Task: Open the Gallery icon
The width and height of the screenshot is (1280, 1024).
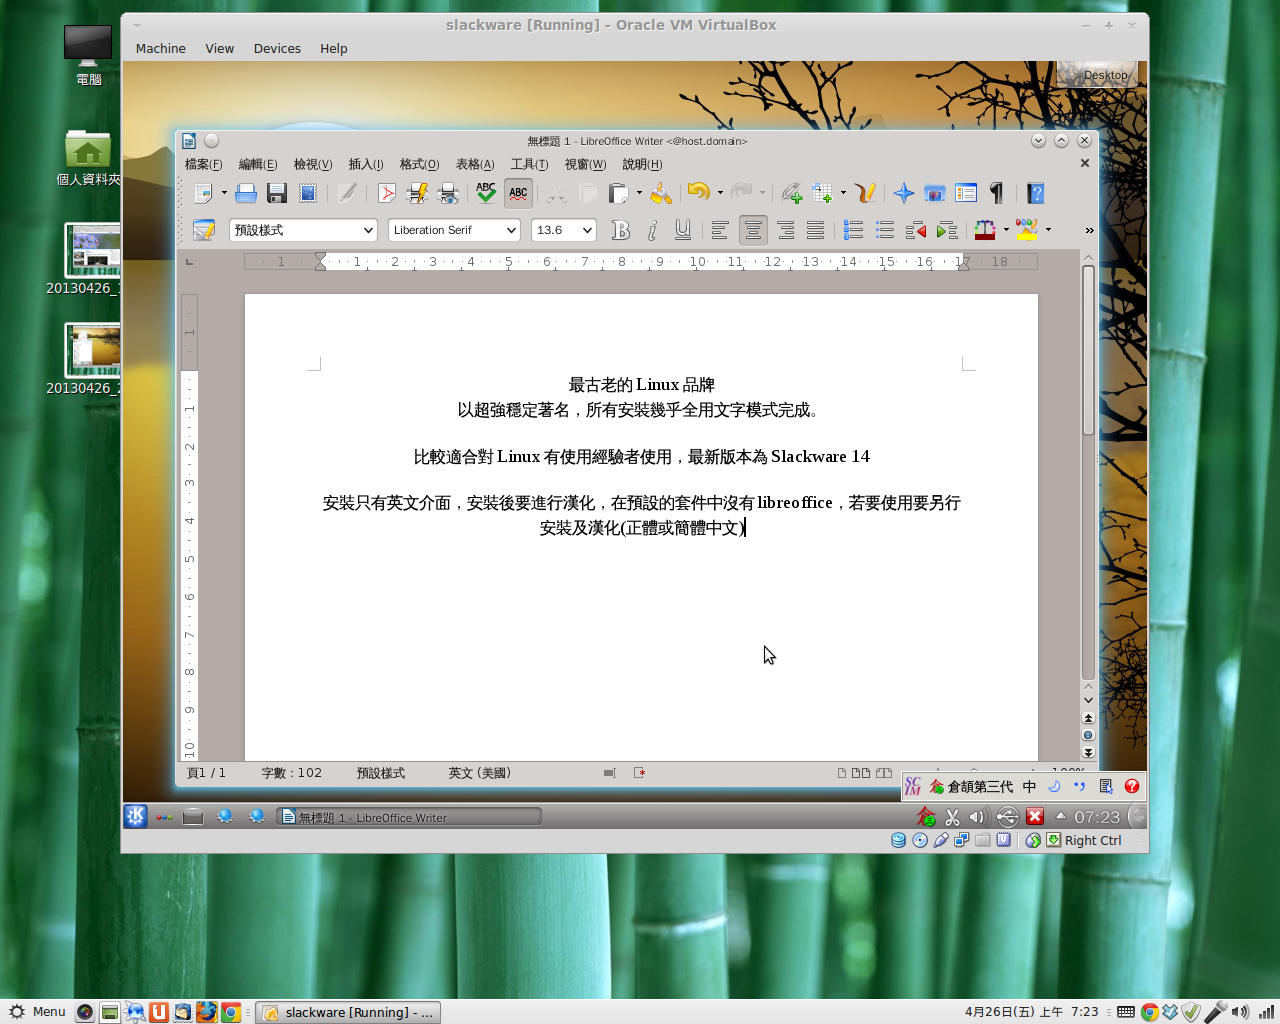Action: [x=935, y=193]
